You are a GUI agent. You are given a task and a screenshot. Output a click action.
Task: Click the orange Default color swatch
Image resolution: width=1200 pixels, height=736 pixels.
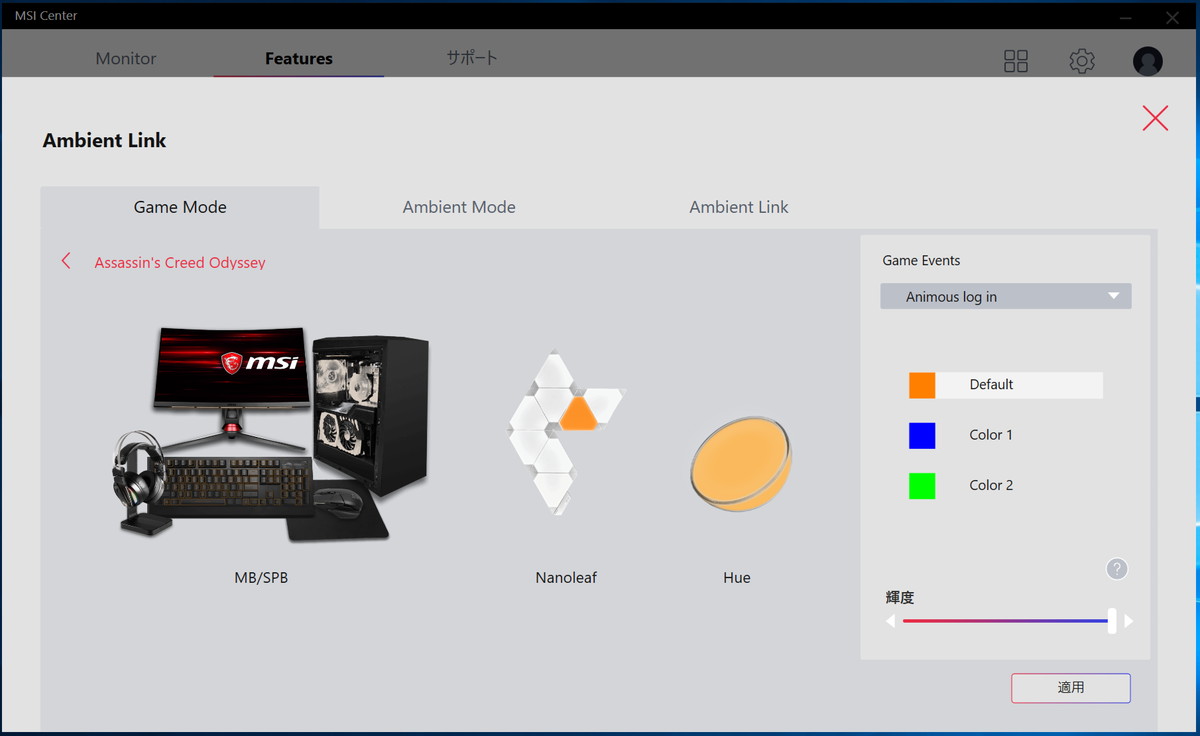pos(922,385)
